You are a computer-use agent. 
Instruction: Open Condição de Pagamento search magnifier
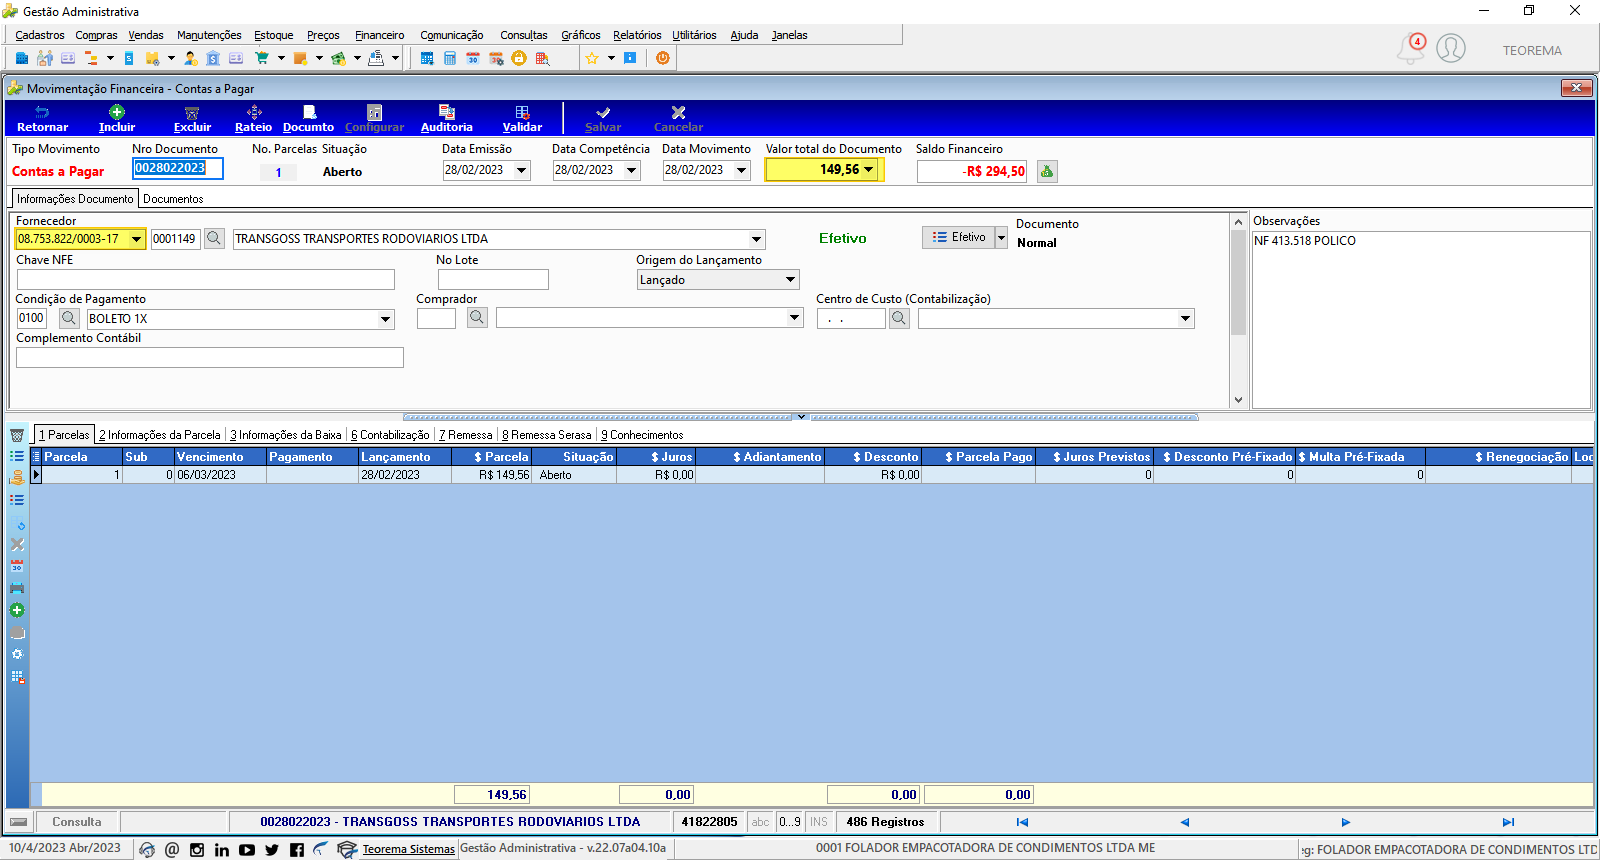coord(69,318)
